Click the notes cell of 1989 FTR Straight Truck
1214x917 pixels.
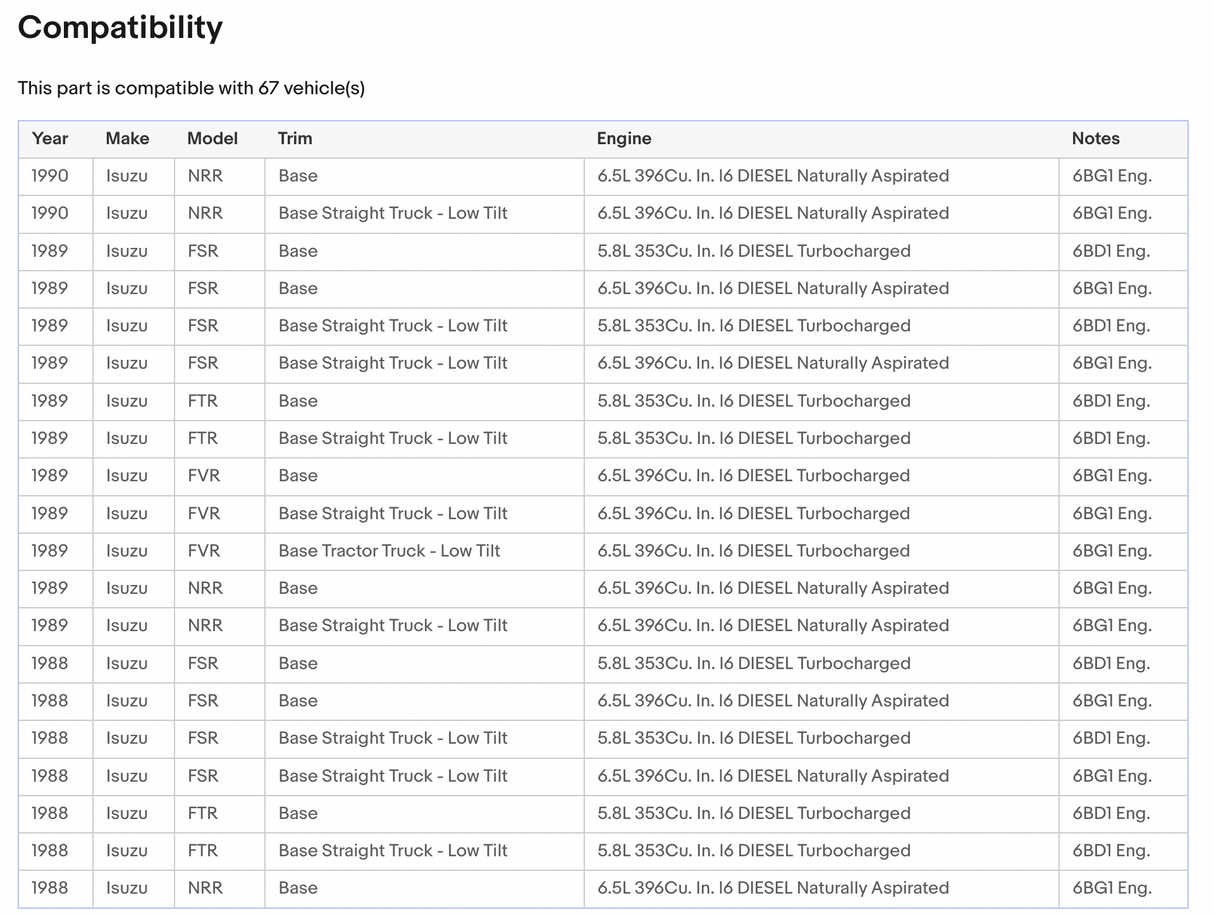tap(1111, 438)
